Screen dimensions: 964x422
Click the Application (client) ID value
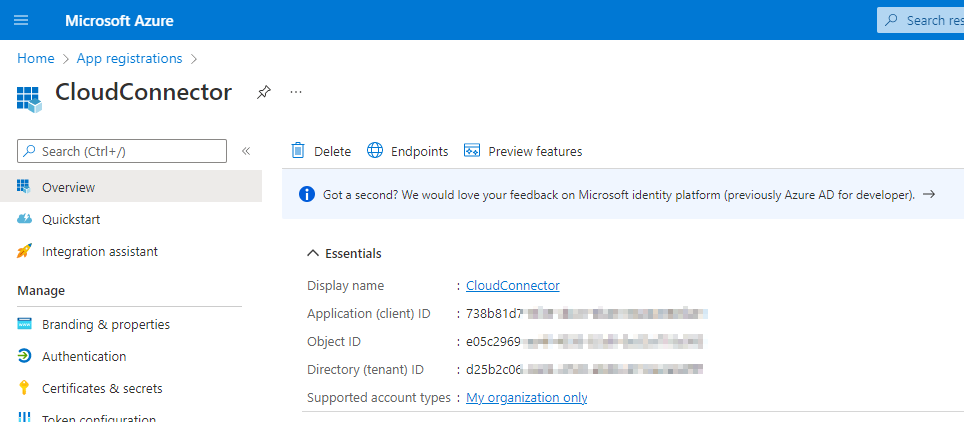[587, 314]
